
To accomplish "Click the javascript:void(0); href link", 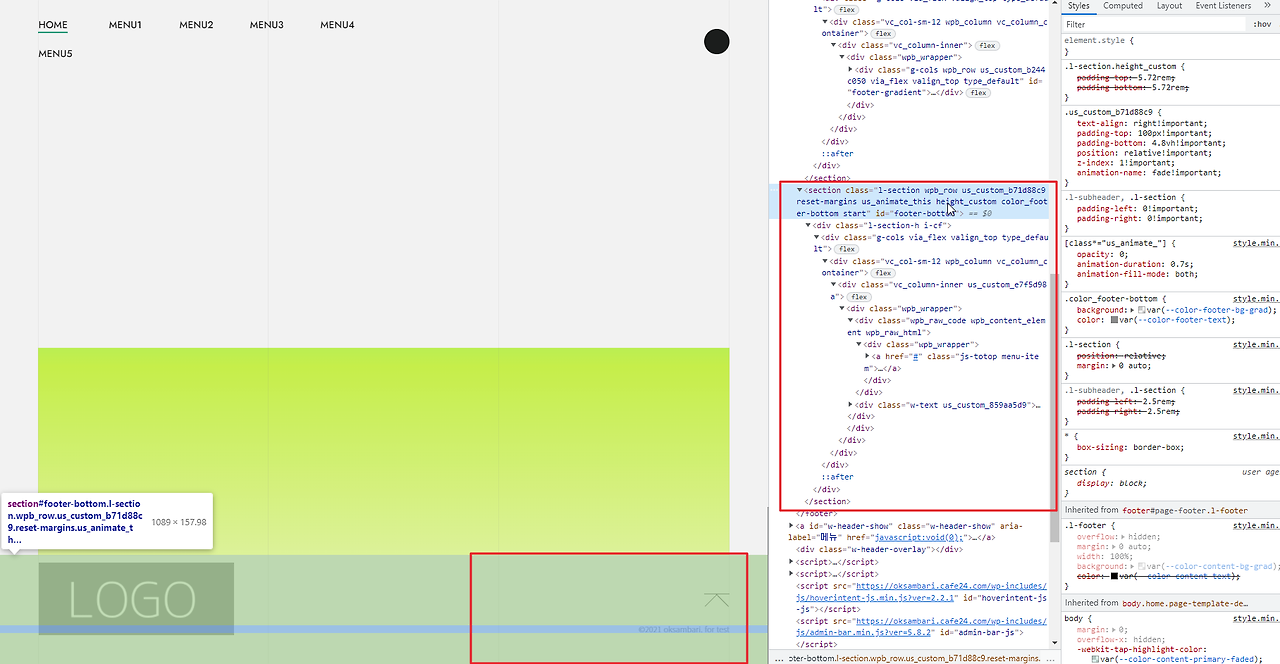I will click(919, 537).
